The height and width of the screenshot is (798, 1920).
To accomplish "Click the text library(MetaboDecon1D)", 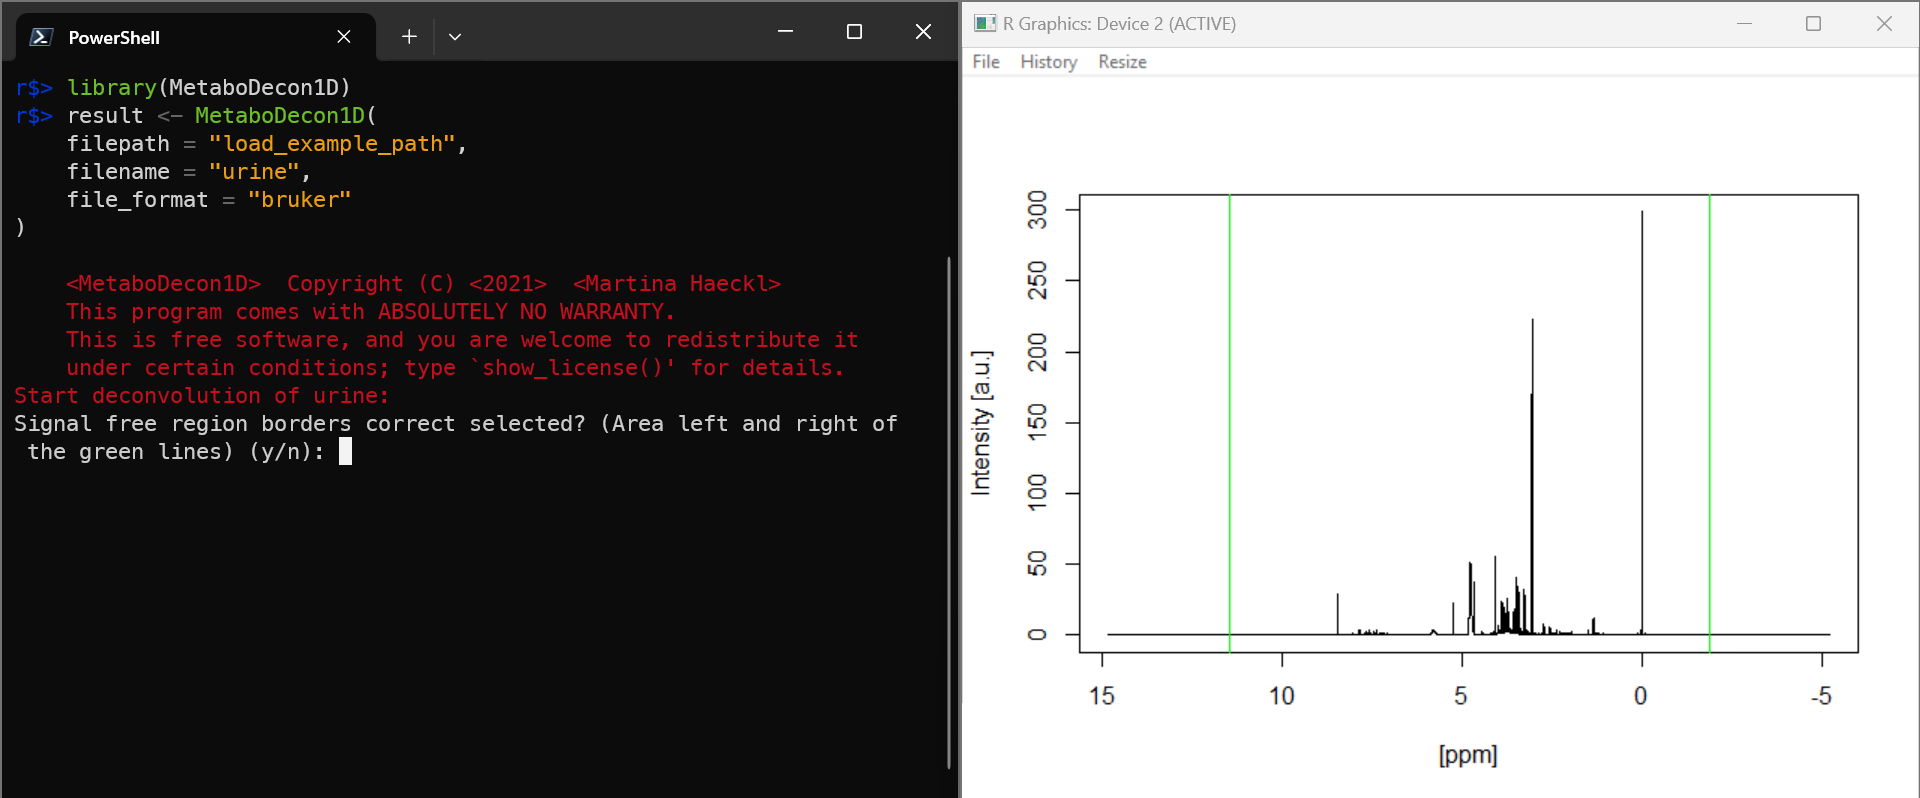I will [209, 88].
